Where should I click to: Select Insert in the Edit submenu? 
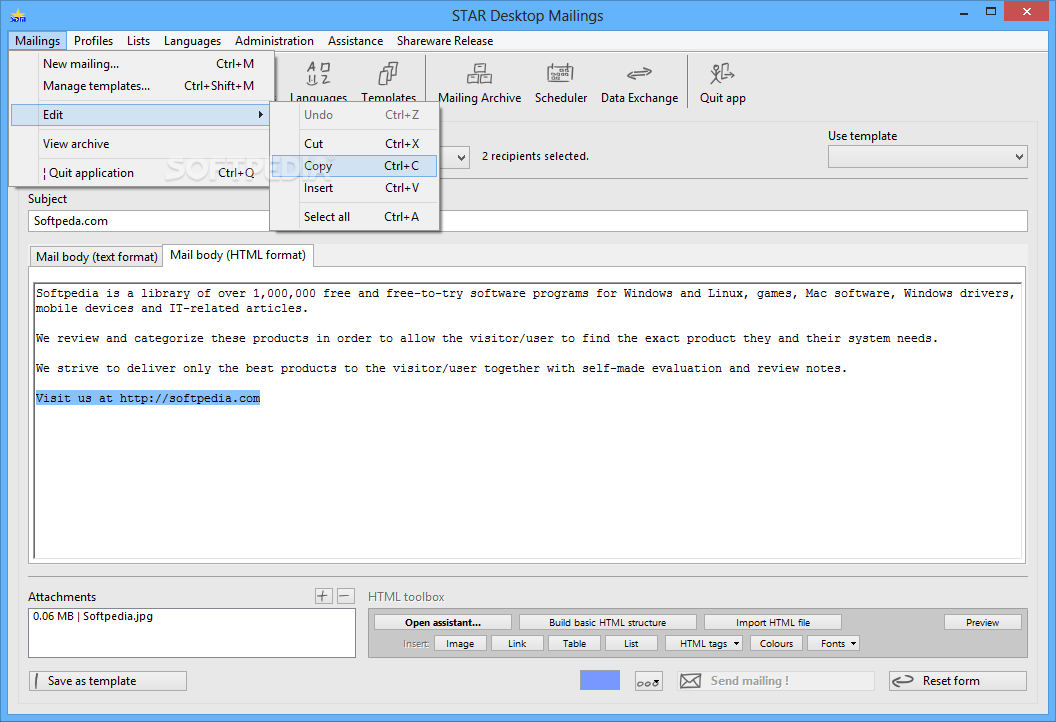pos(355,188)
